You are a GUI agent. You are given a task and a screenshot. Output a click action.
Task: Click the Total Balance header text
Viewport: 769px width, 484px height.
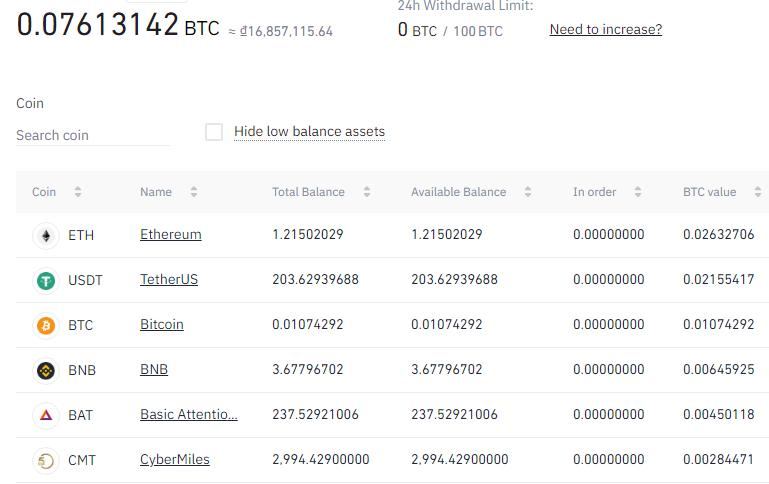[308, 192]
